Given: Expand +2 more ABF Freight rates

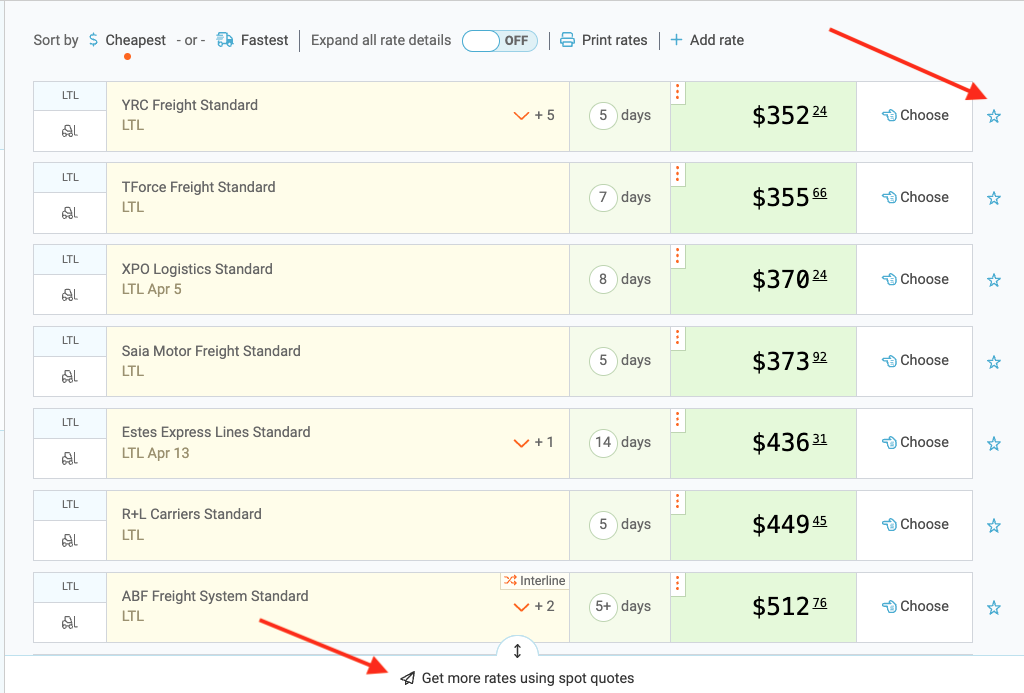Looking at the screenshot, I should click(534, 607).
